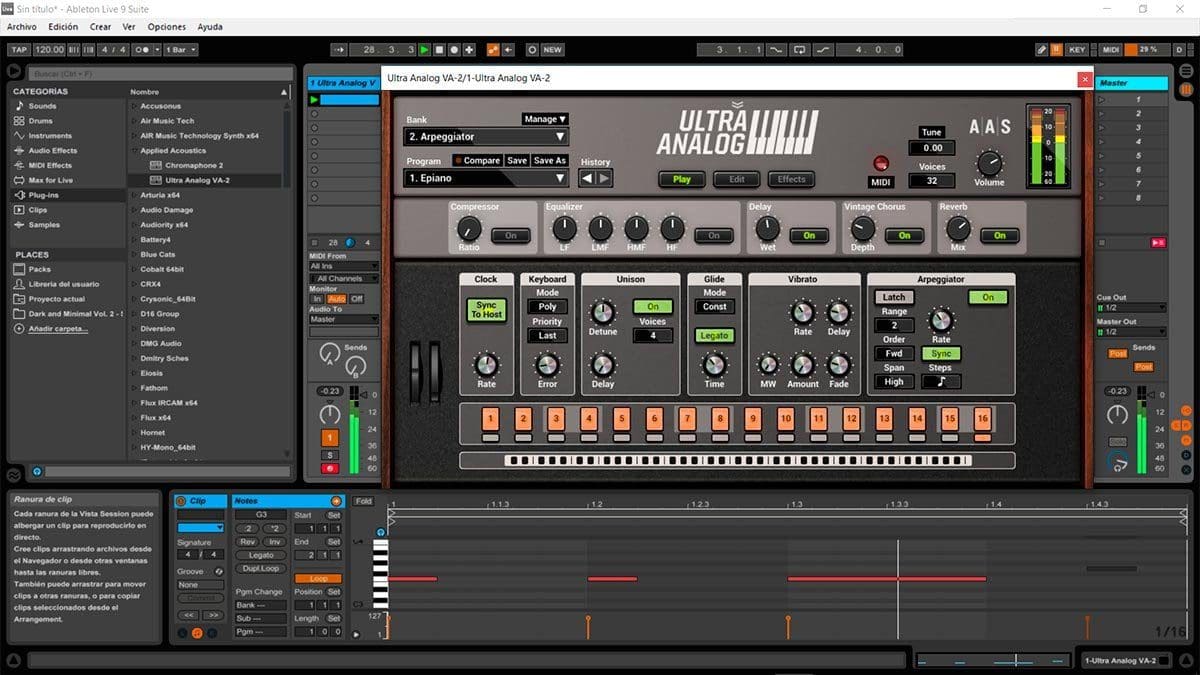Click arpeggiator step 5 pad
The width and height of the screenshot is (1200, 675).
pos(621,418)
